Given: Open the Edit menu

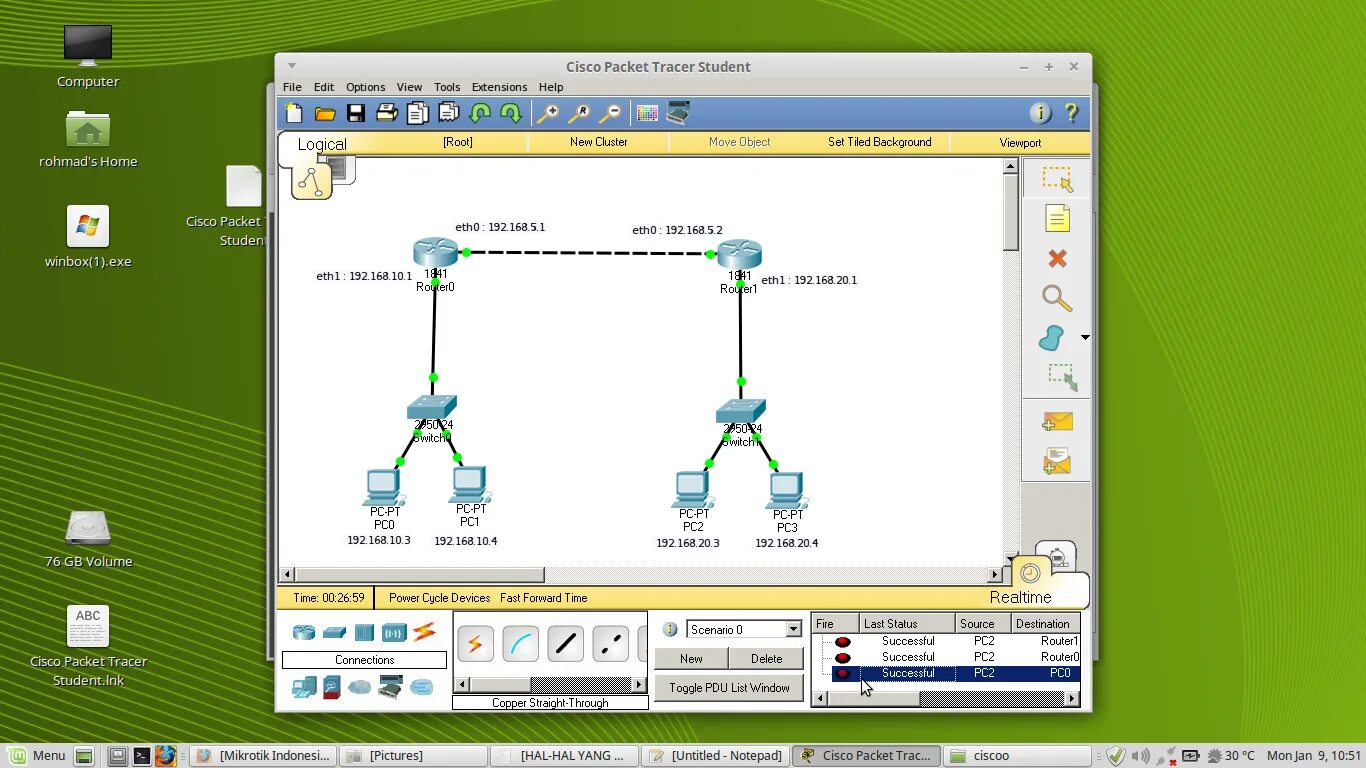Looking at the screenshot, I should click(324, 87).
